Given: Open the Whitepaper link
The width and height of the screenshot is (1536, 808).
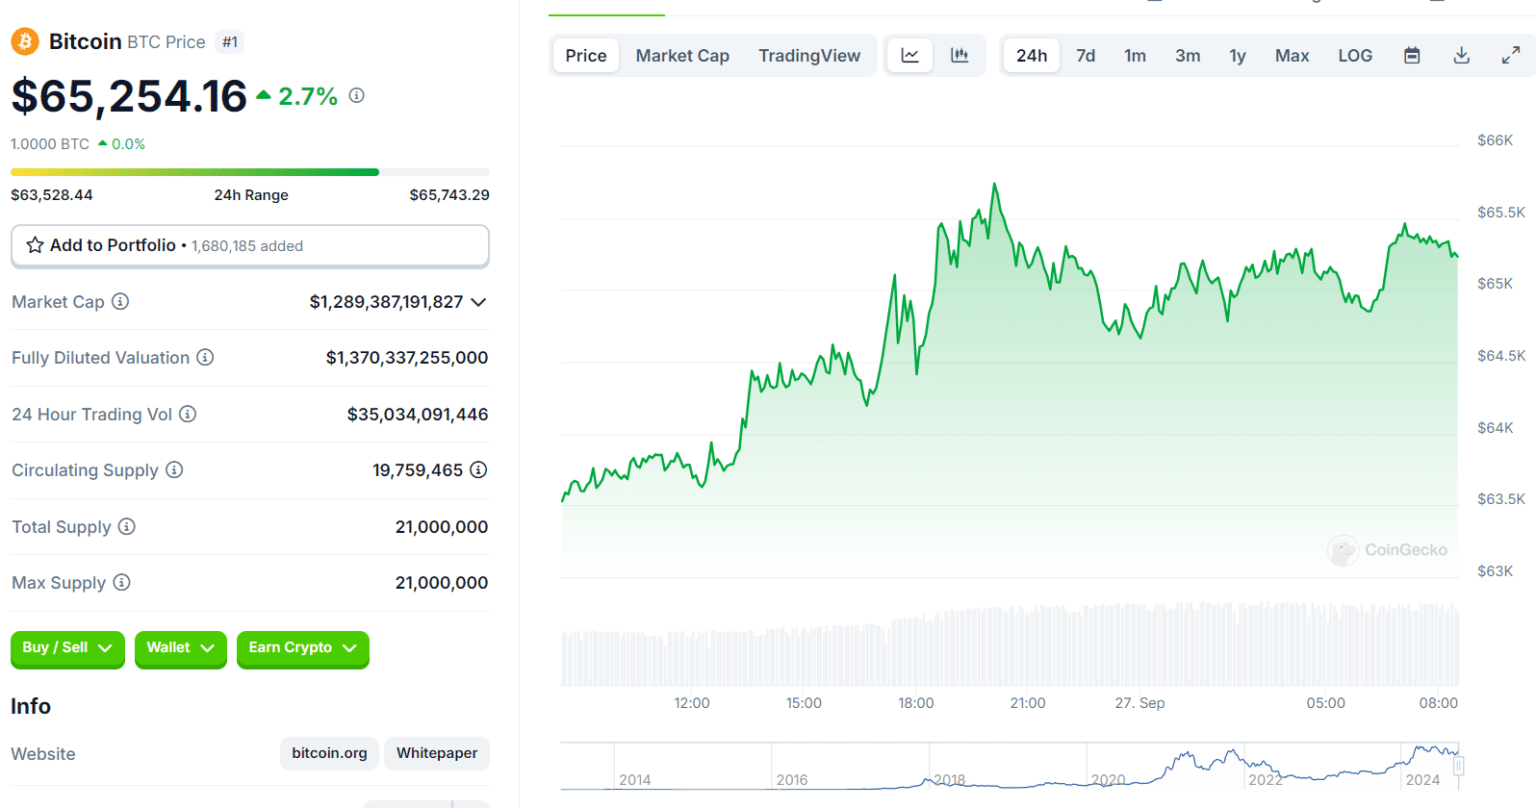Looking at the screenshot, I should click(437, 753).
